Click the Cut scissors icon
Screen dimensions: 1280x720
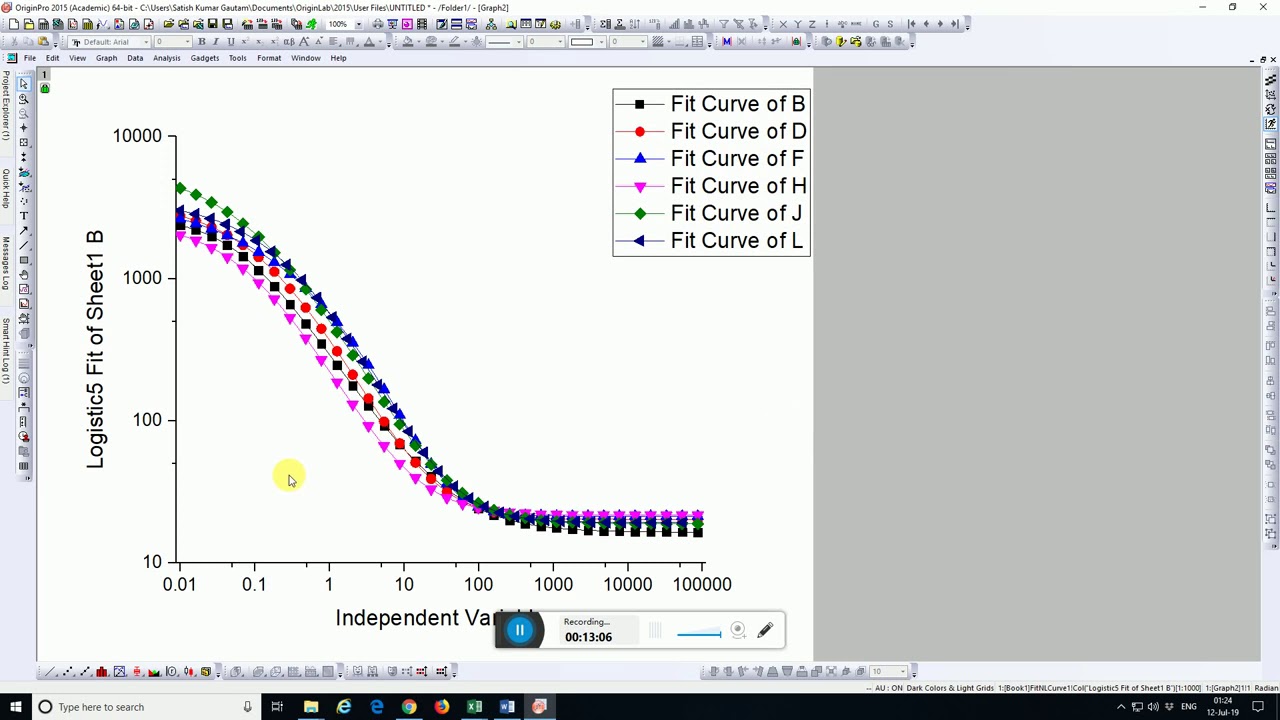pyautogui.click(x=14, y=42)
